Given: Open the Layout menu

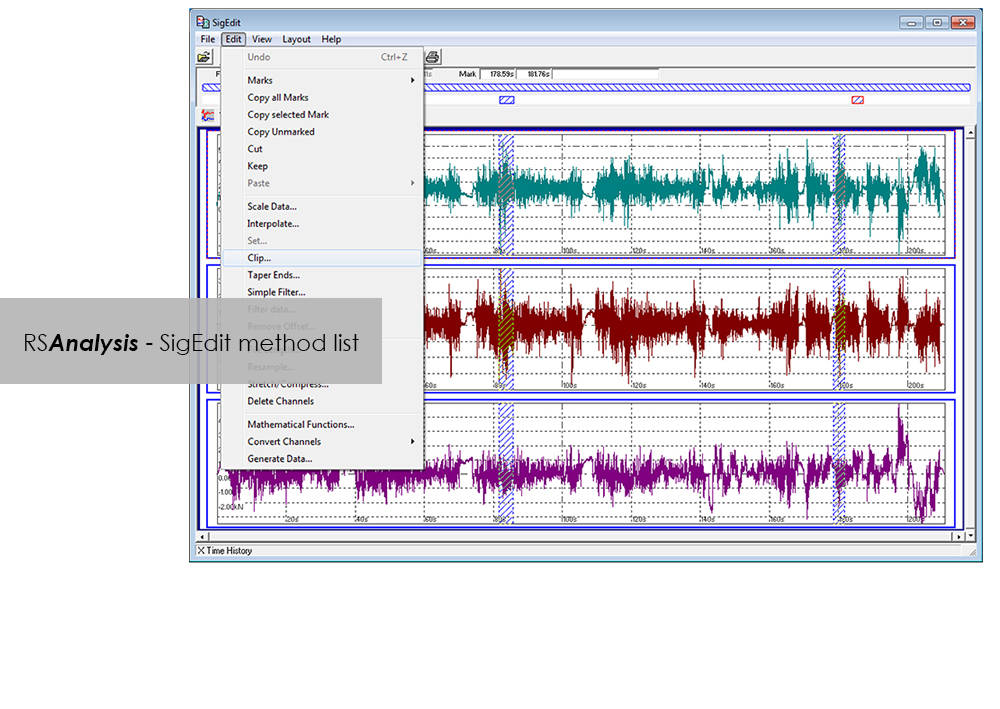Looking at the screenshot, I should (x=296, y=39).
